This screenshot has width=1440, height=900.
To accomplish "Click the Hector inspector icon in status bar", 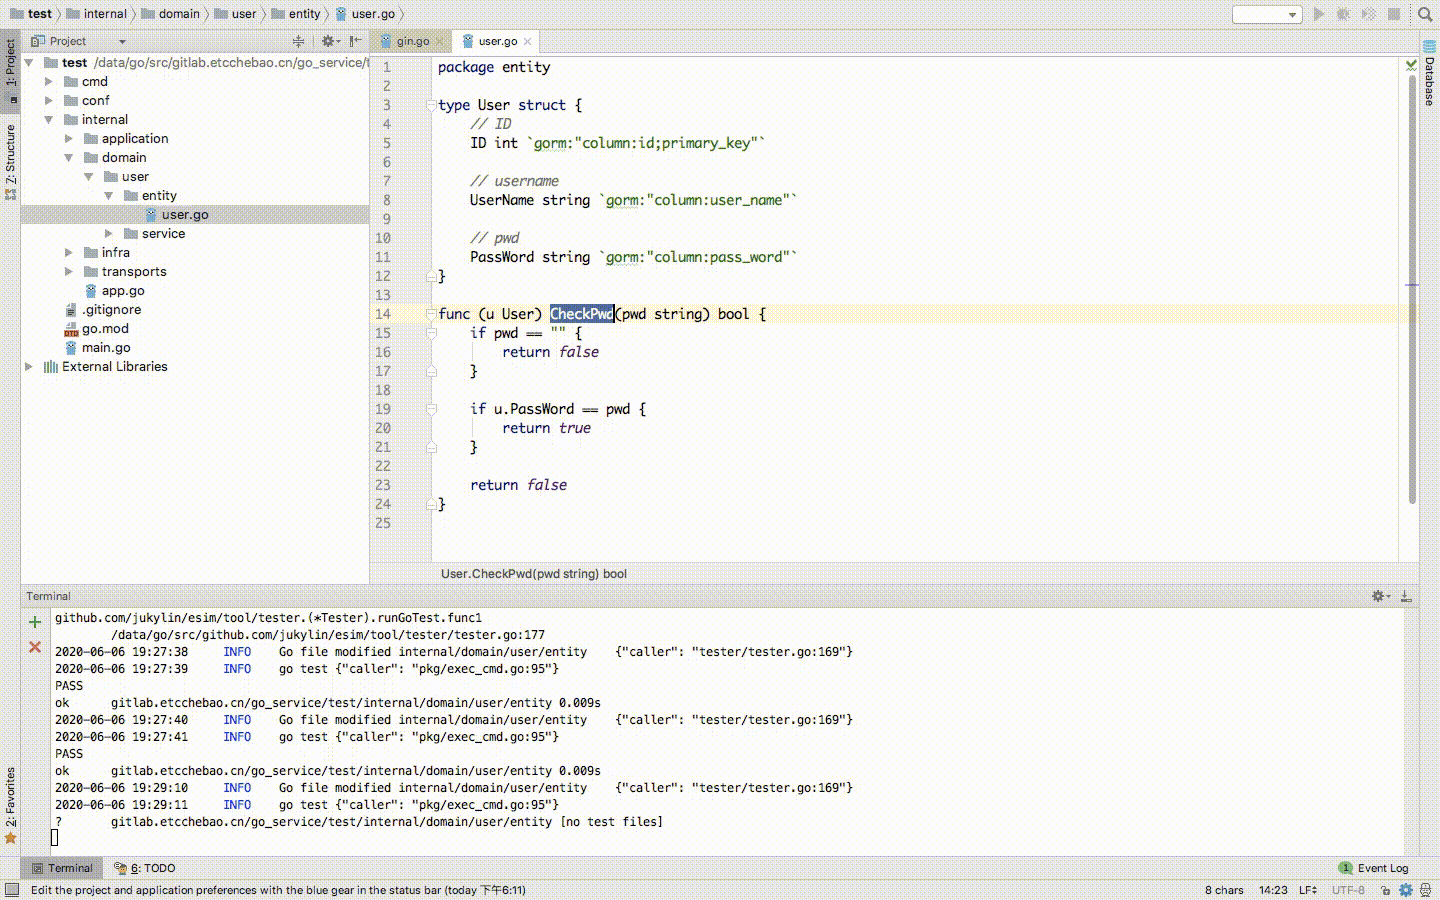I will pos(1426,890).
